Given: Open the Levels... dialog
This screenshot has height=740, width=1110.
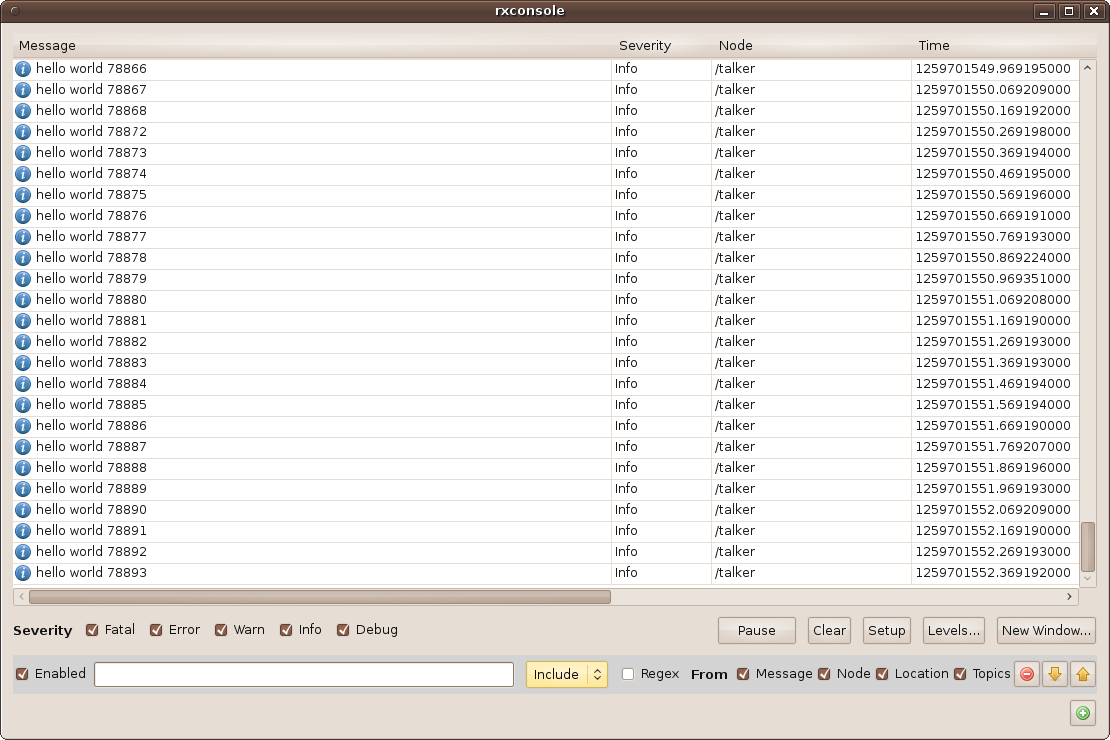Looking at the screenshot, I should [x=954, y=630].
